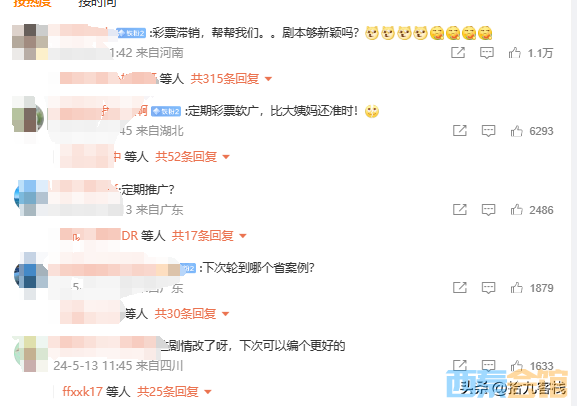This screenshot has height=406, width=577.
Task: Share the comment from 湖北
Action: coord(460,131)
